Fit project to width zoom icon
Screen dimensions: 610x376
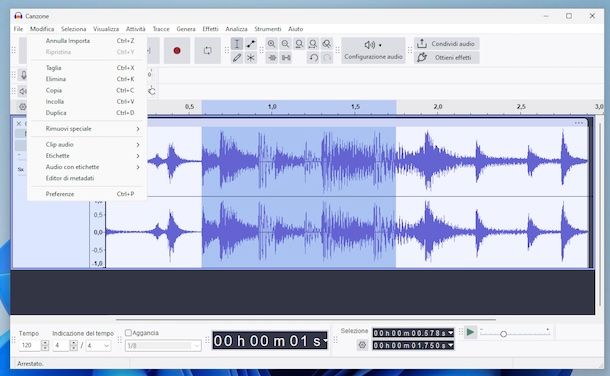(313, 44)
